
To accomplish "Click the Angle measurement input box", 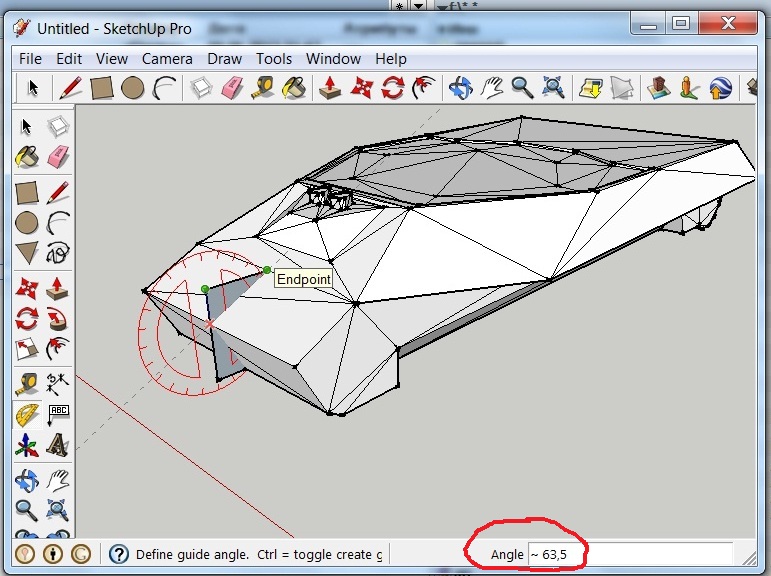I will coord(630,554).
